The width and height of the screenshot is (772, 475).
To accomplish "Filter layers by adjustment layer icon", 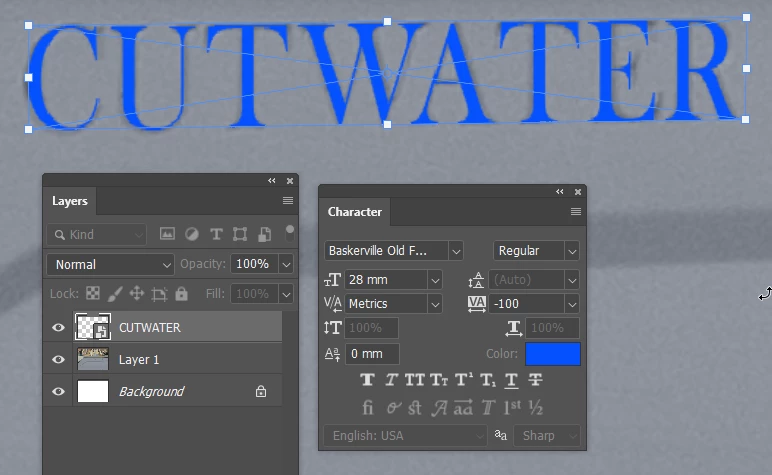I will [x=192, y=234].
